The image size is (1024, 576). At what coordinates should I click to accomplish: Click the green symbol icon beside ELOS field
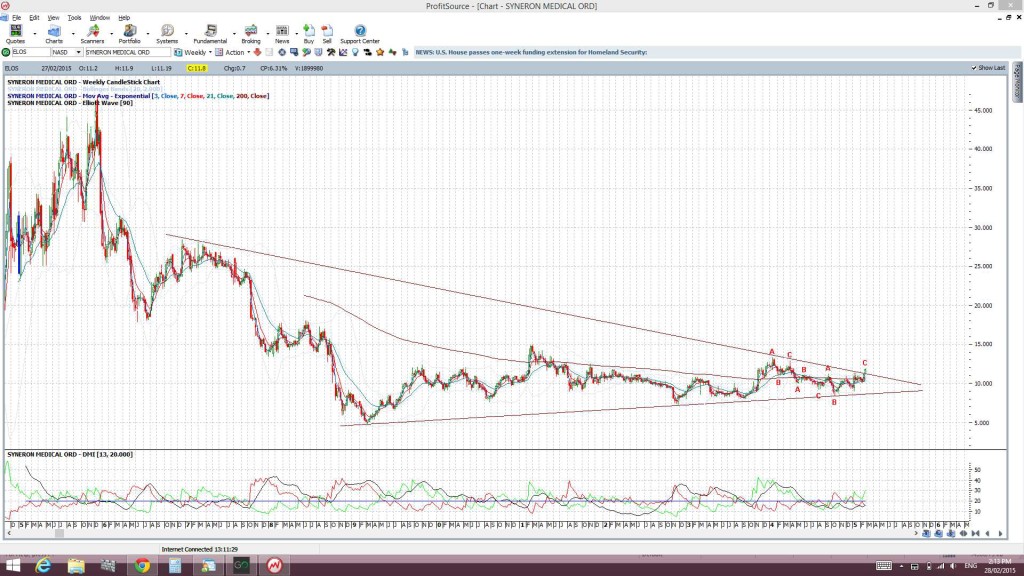point(6,52)
